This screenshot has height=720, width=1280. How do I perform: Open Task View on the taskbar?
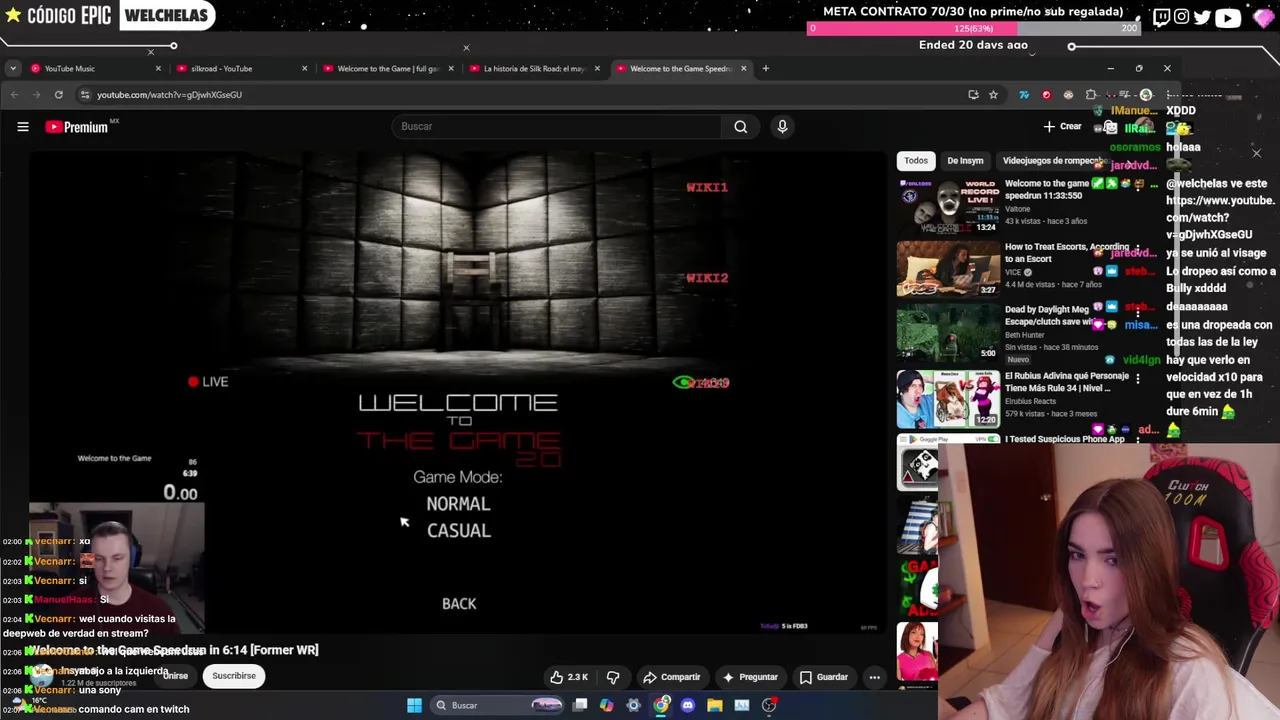(x=580, y=706)
